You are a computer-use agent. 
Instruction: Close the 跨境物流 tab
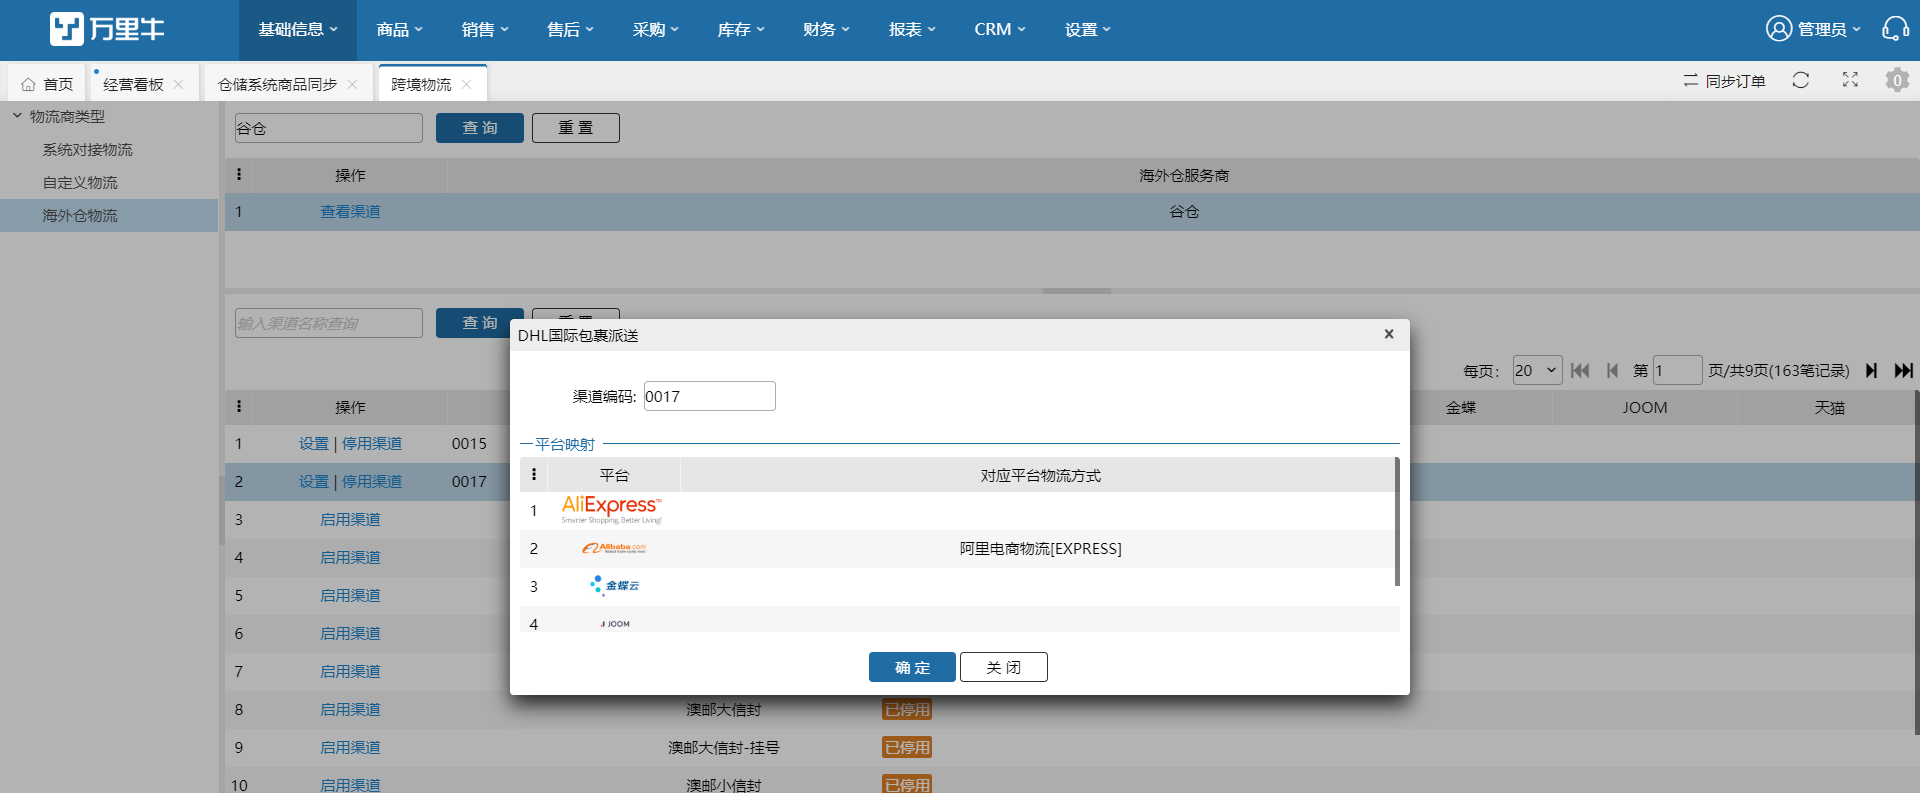pyautogui.click(x=466, y=85)
